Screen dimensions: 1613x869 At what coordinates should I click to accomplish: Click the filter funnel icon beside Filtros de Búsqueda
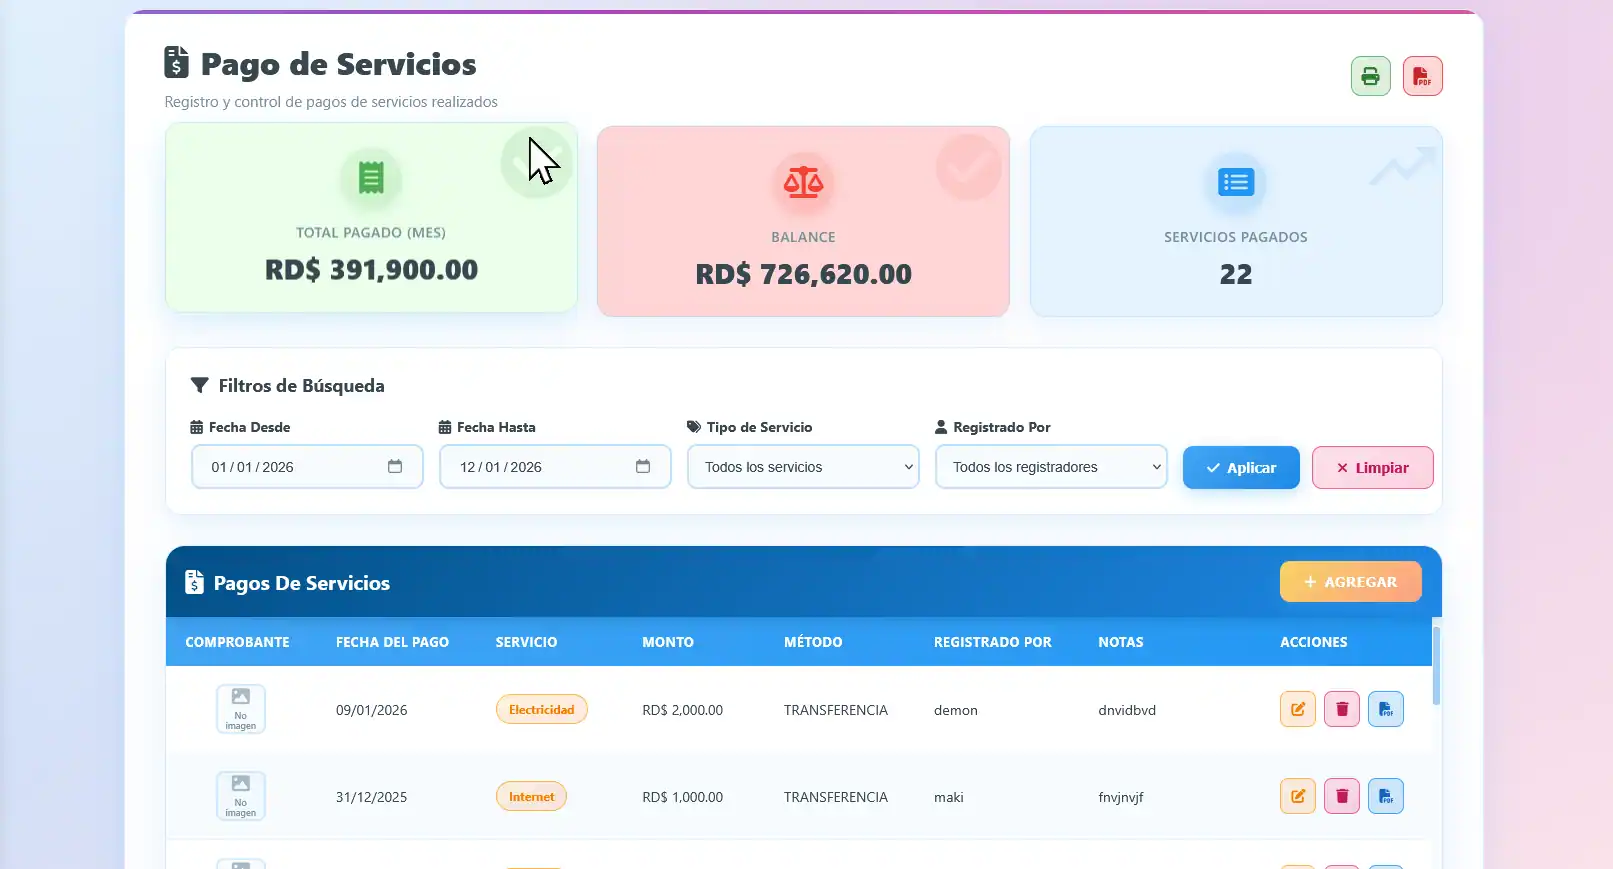click(x=200, y=386)
